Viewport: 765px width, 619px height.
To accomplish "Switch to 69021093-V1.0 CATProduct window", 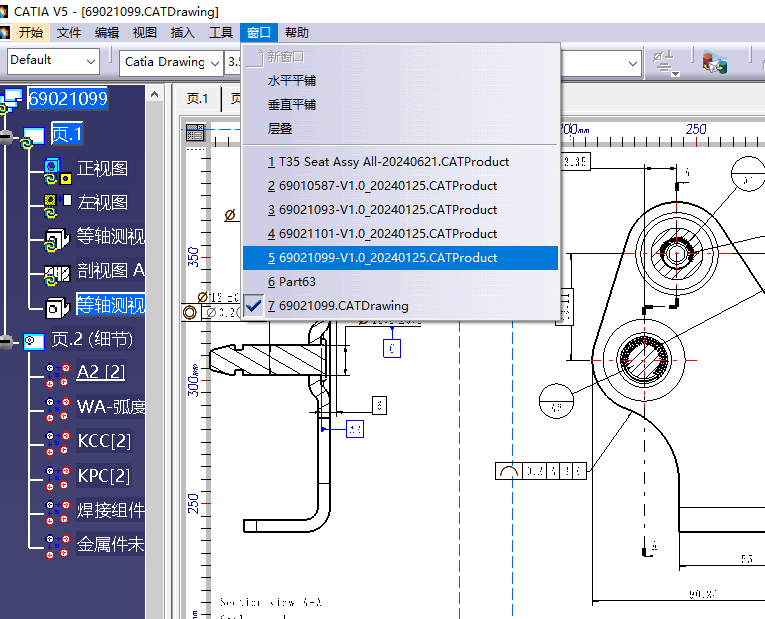I will (x=400, y=210).
